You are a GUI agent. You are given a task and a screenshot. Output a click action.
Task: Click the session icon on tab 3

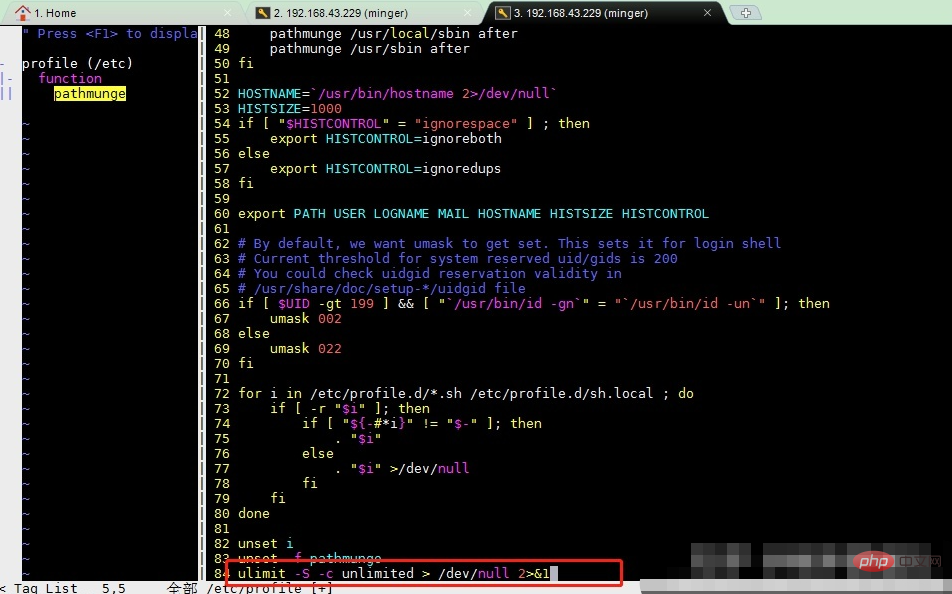click(503, 13)
